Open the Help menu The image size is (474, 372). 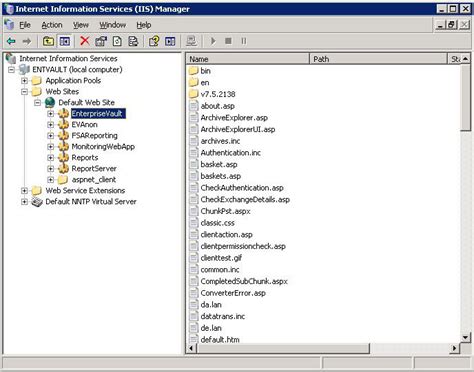click(x=144, y=25)
